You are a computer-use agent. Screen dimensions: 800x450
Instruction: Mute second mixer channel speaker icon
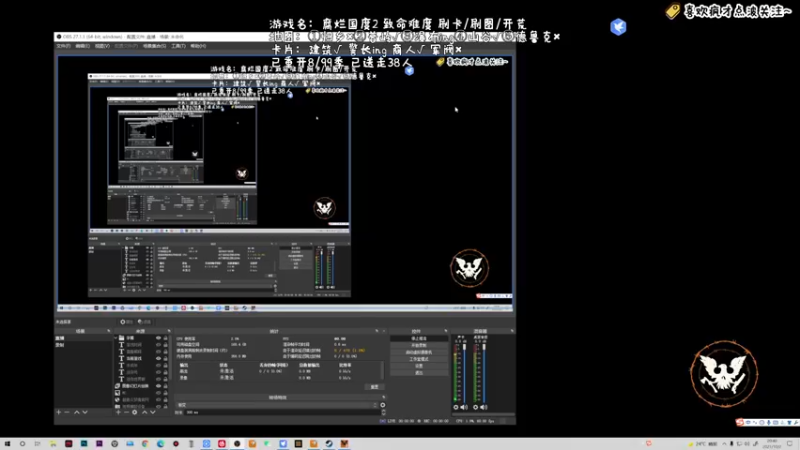pos(483,407)
